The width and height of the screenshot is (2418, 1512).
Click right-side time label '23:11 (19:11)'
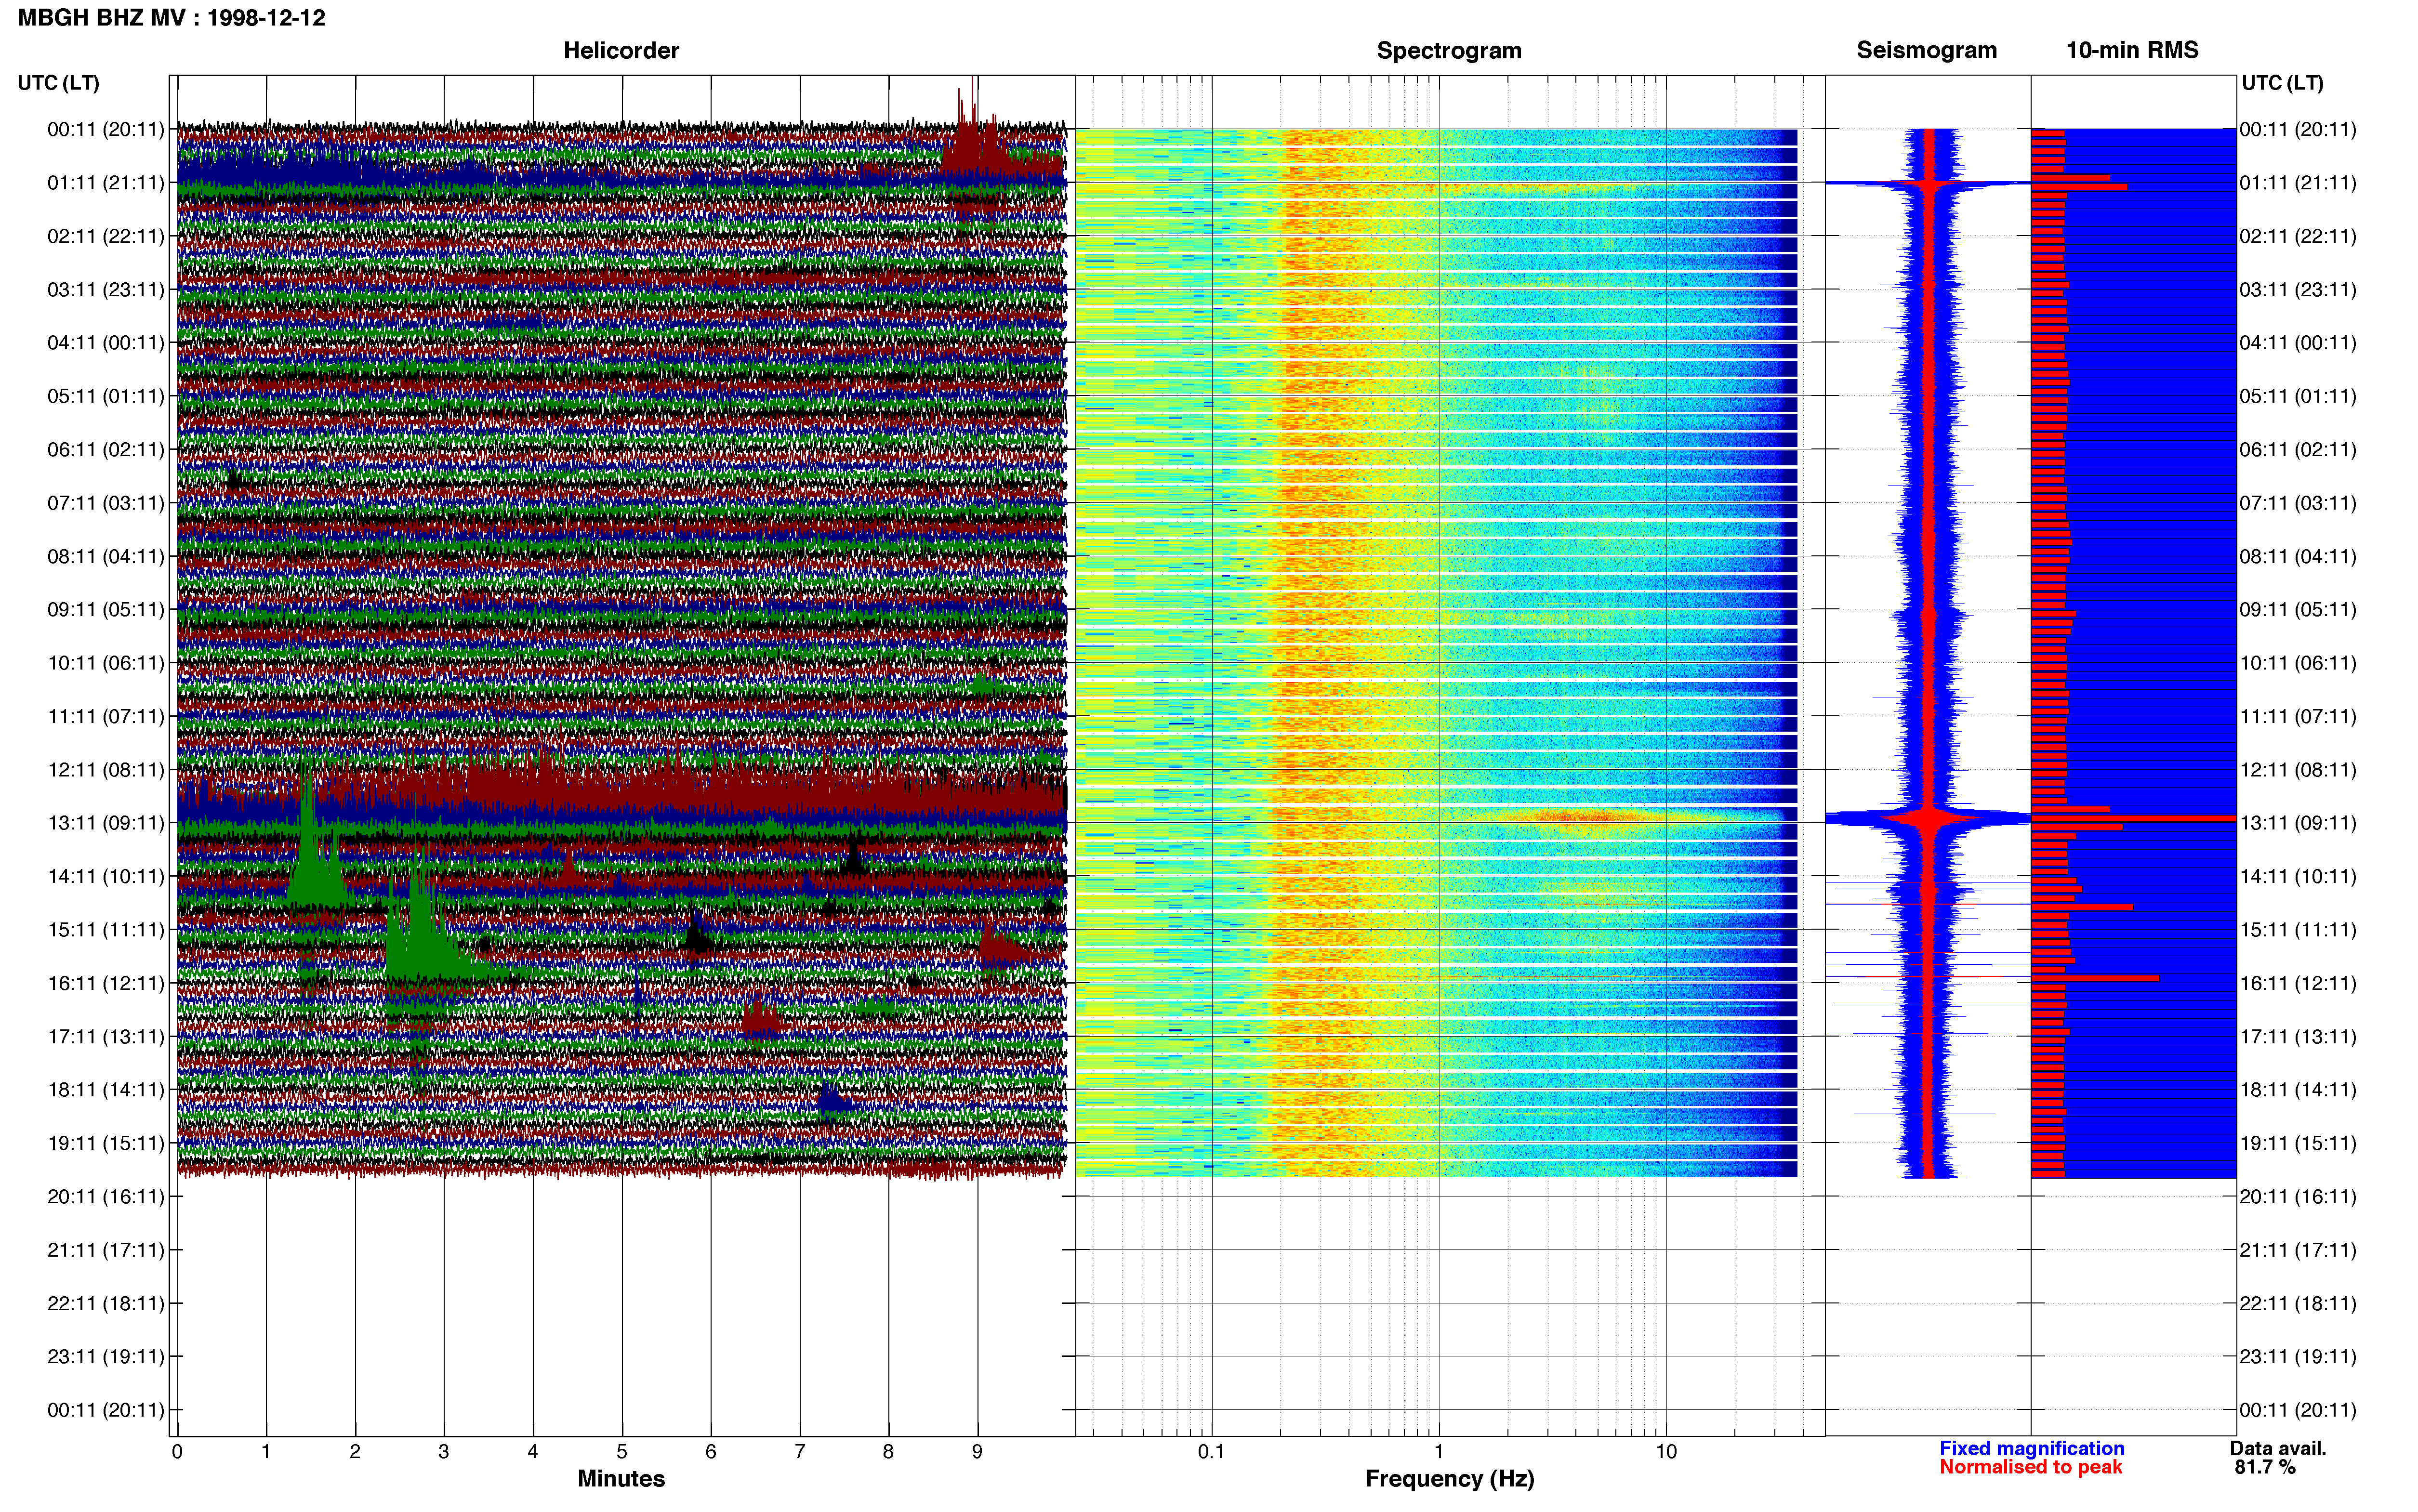pos(2298,1357)
